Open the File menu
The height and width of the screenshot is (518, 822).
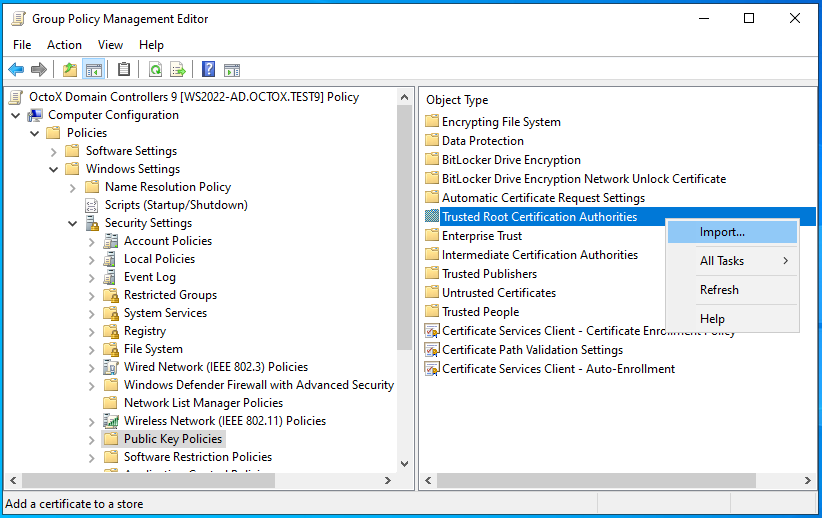tap(22, 45)
